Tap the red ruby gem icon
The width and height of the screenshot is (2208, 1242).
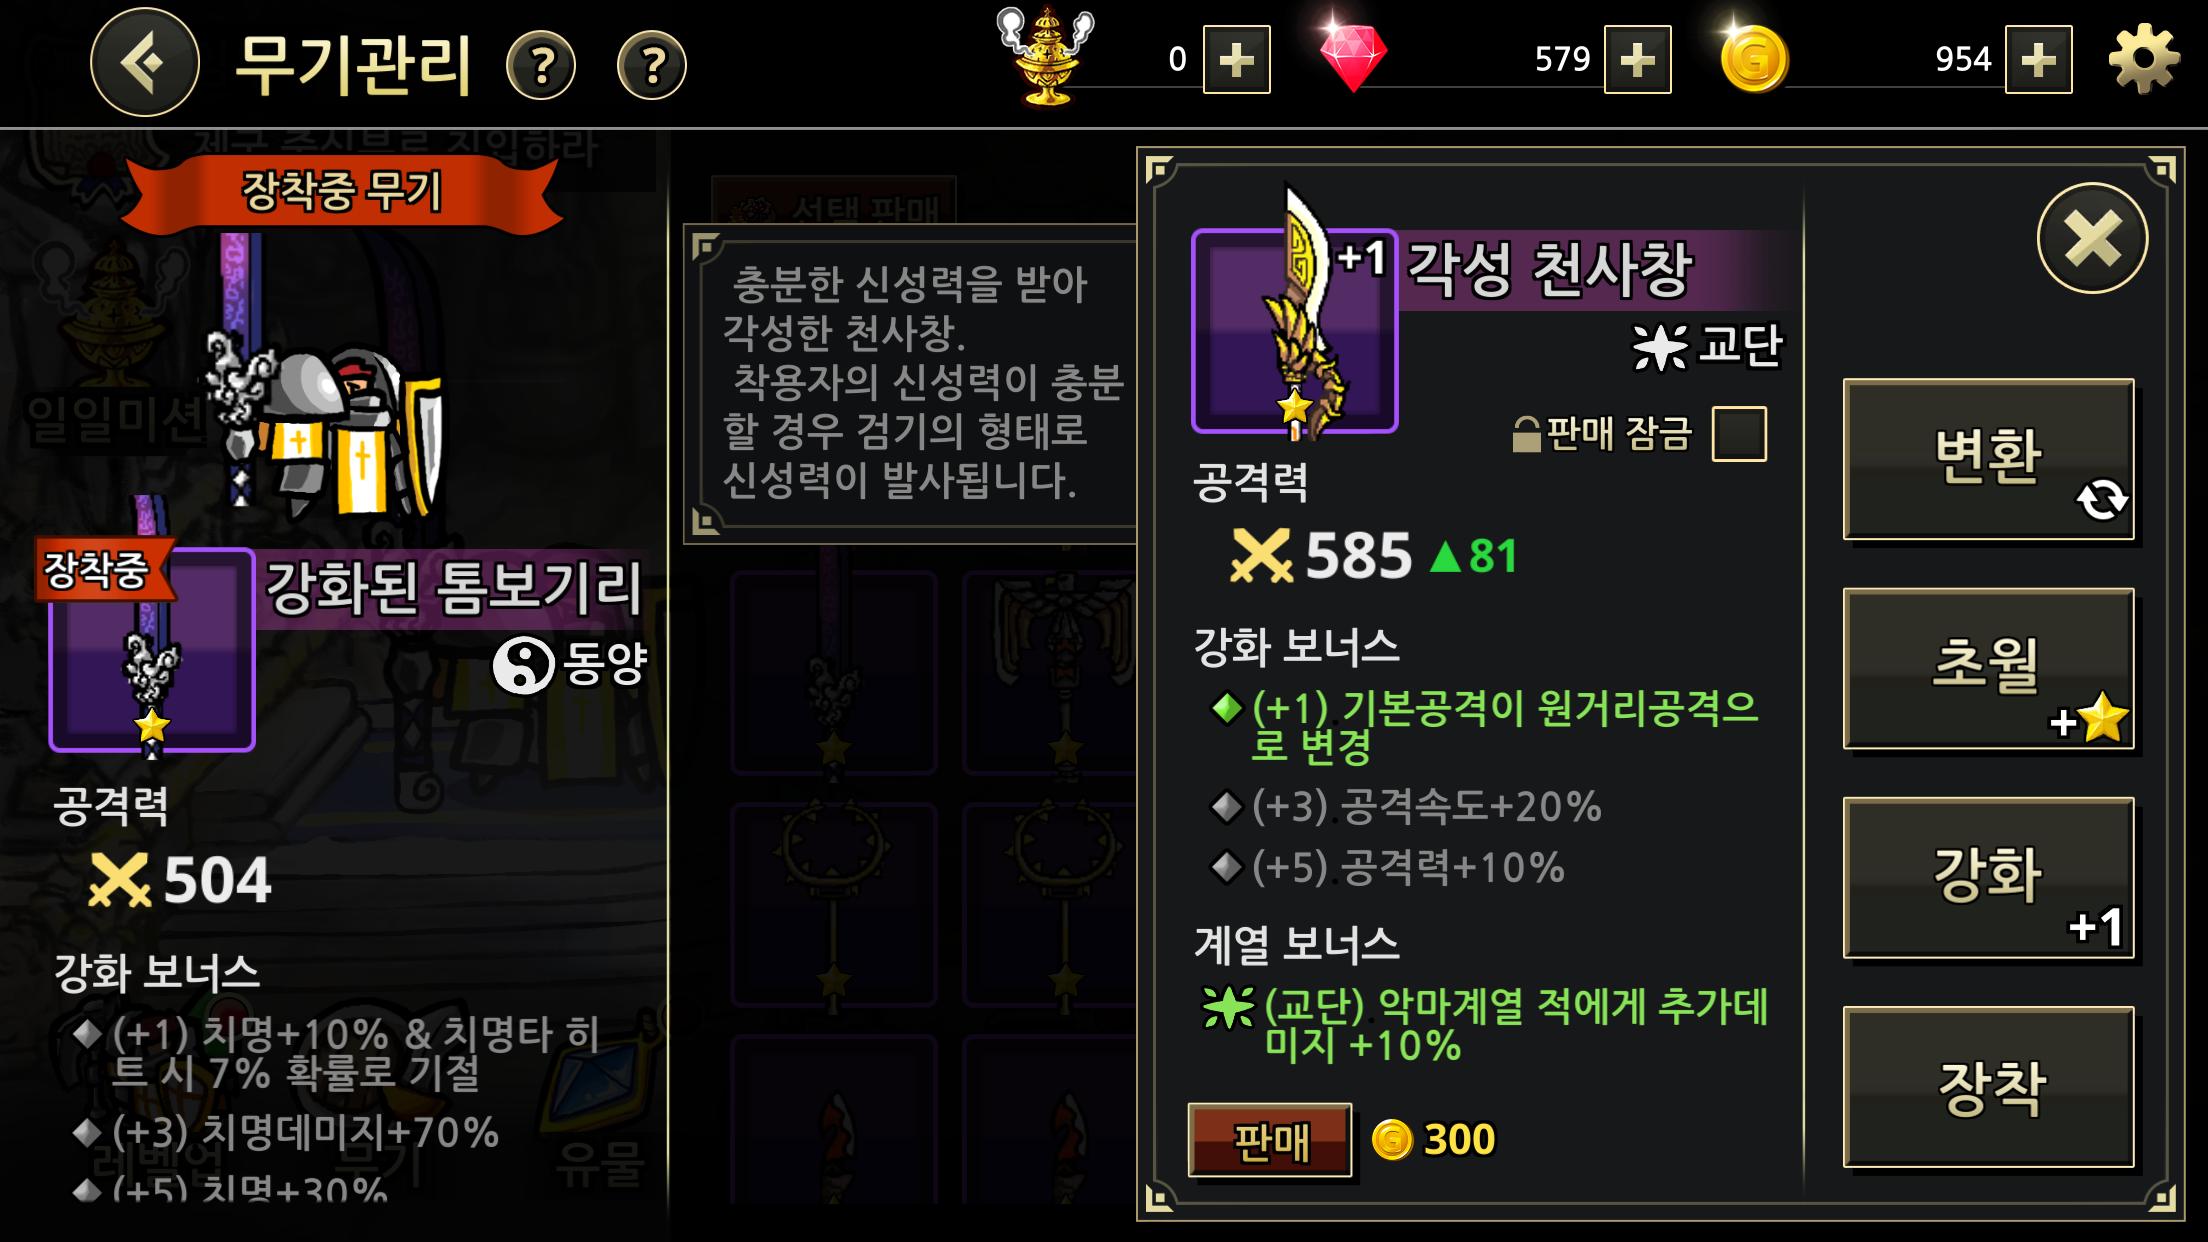(1352, 57)
